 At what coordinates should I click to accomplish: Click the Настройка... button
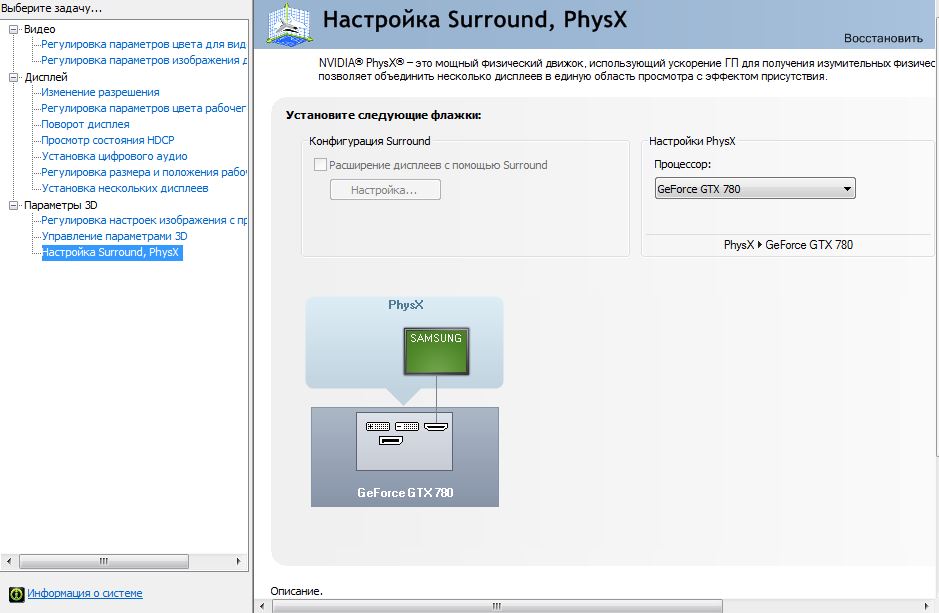(385, 190)
